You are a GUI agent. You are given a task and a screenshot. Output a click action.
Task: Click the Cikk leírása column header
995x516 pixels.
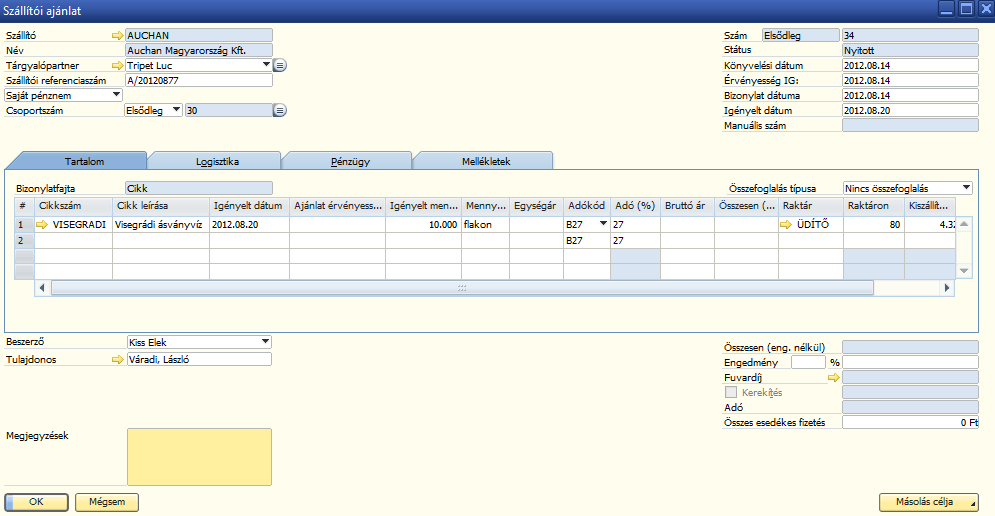(x=161, y=206)
